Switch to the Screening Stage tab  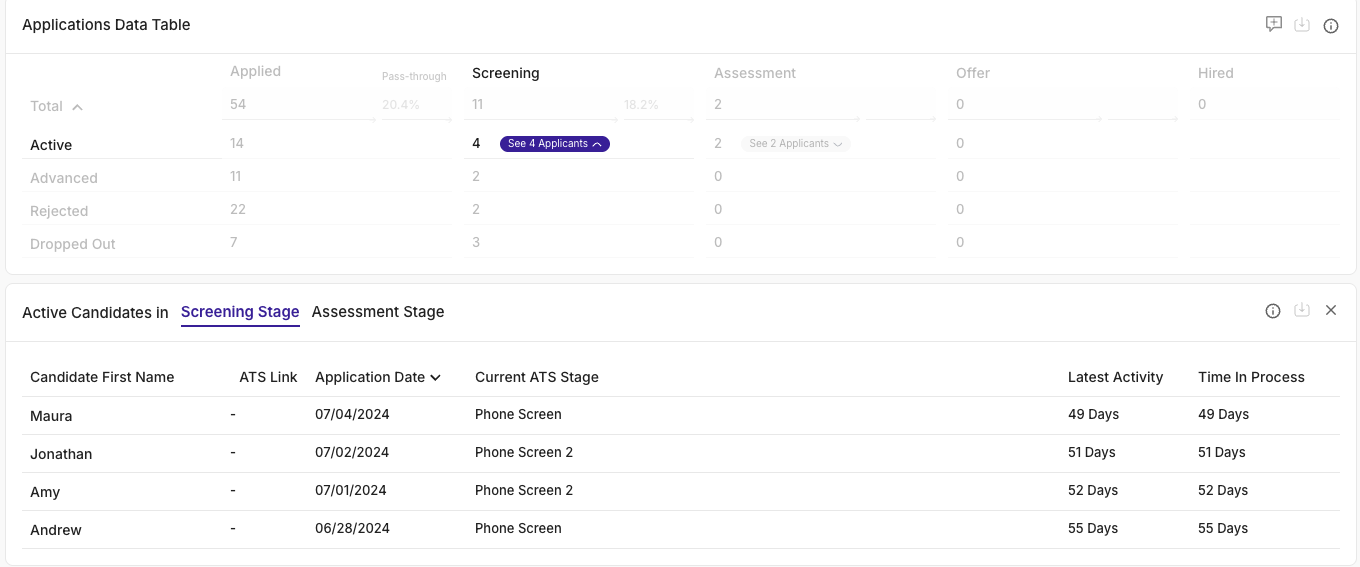click(x=240, y=312)
